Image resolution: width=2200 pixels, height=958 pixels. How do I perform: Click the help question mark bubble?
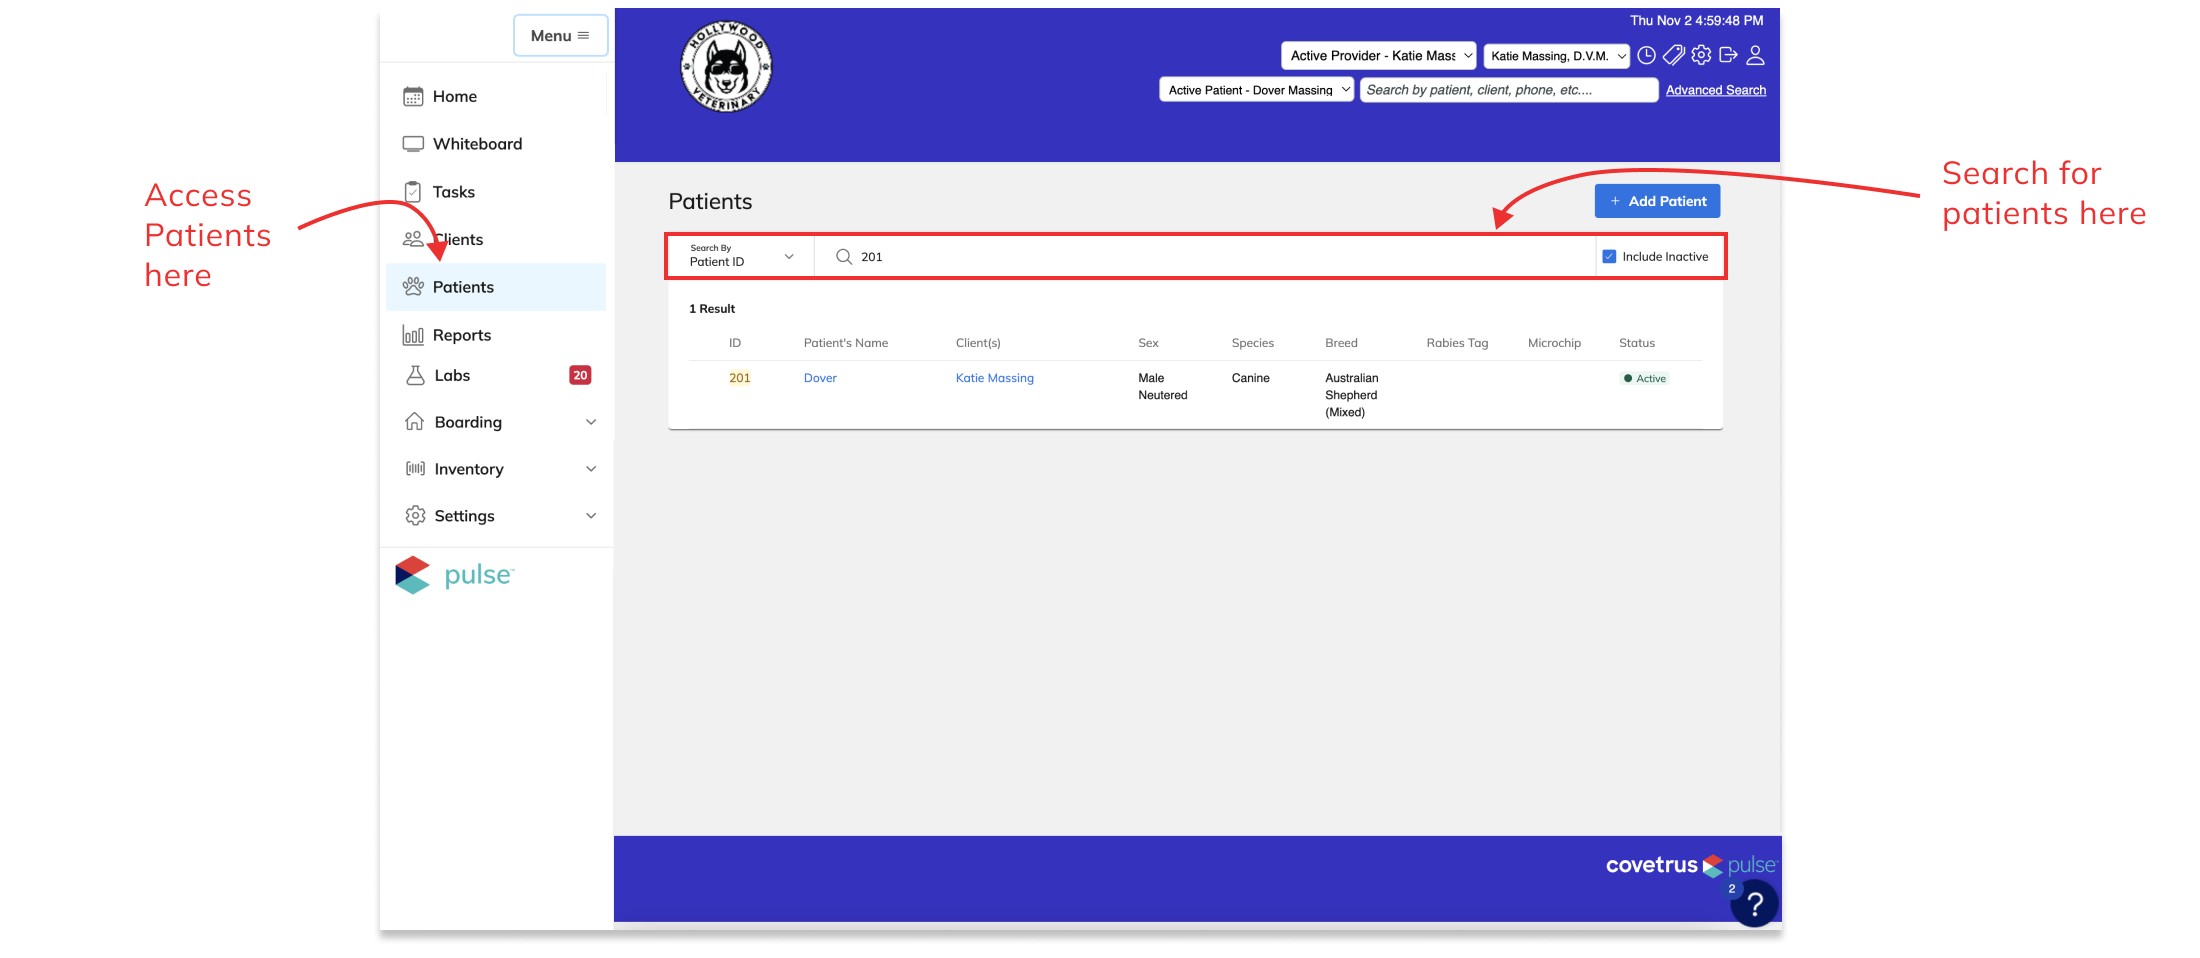[x=1754, y=904]
